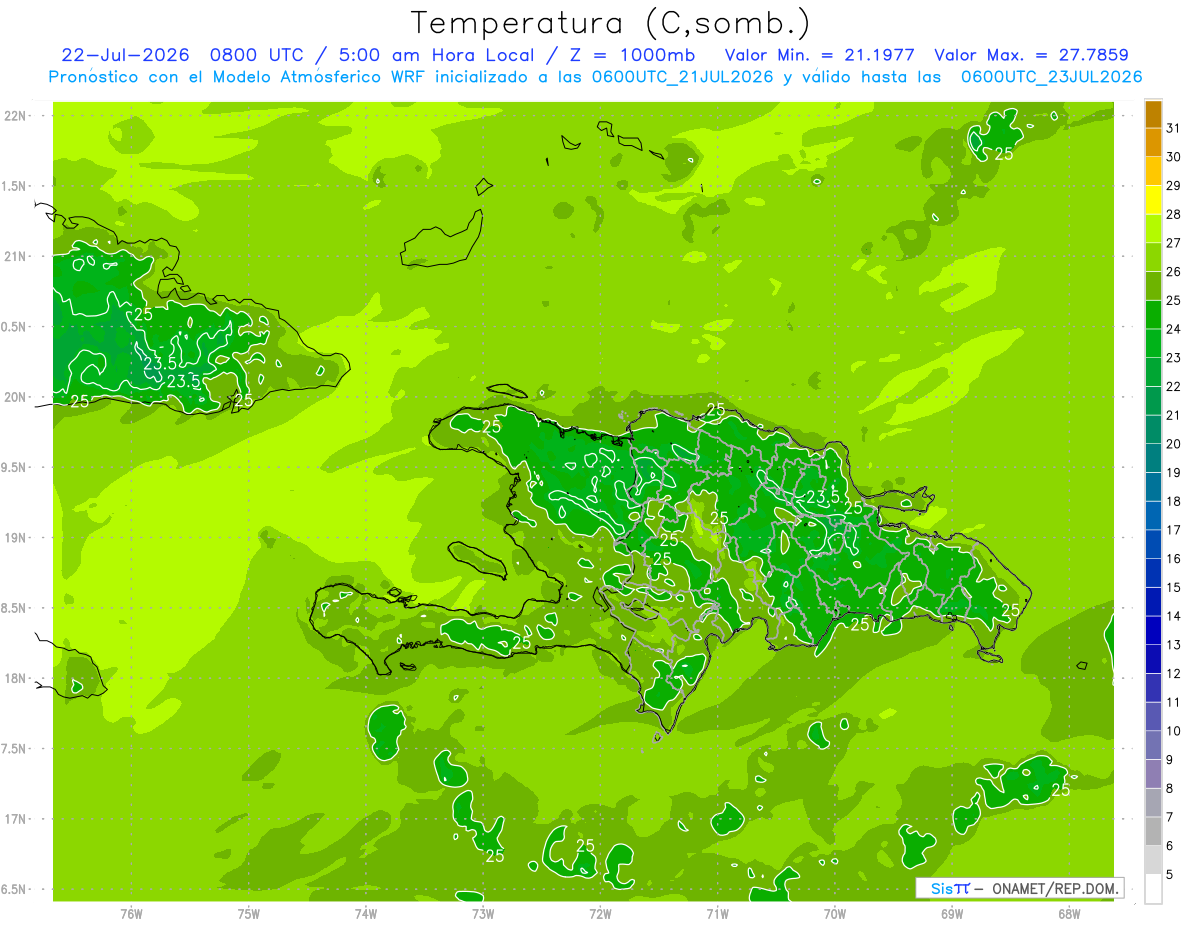This screenshot has width=1200, height=927.
Task: Click the "71W" longitude label
Action: [717, 913]
